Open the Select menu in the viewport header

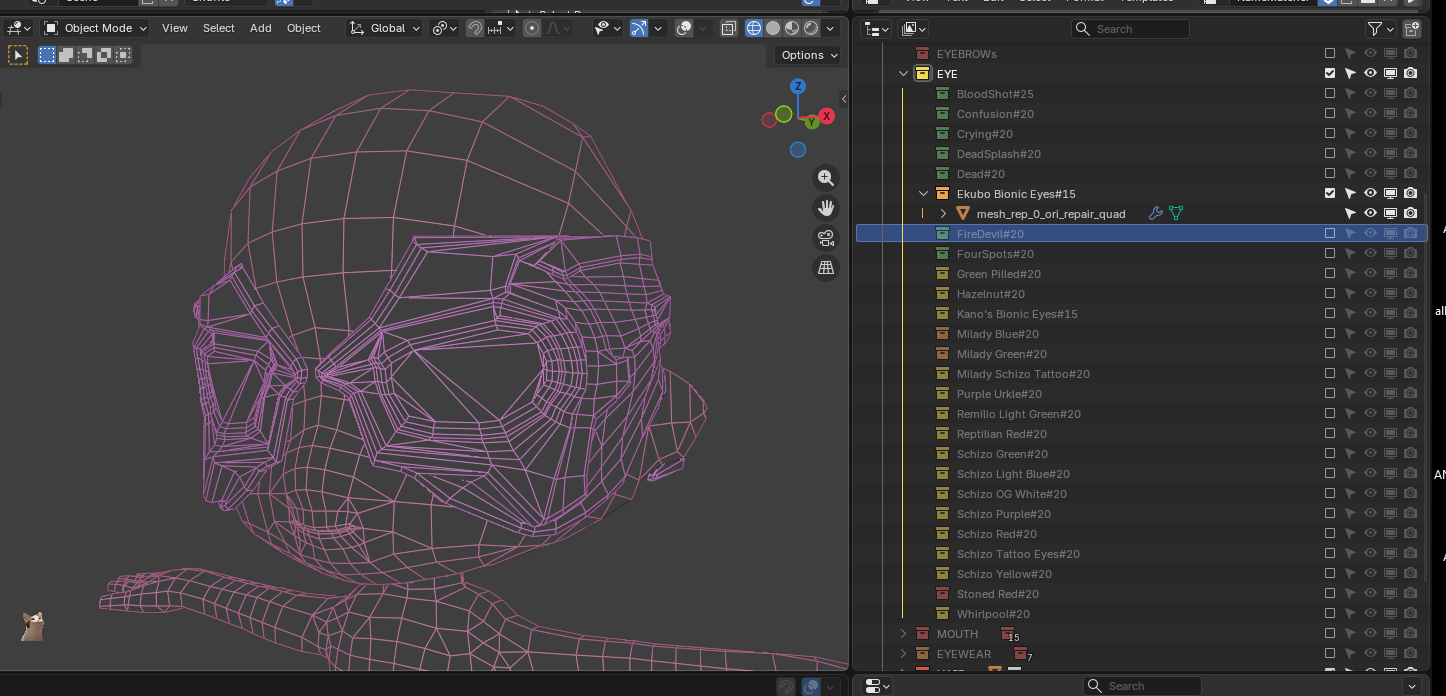(219, 28)
